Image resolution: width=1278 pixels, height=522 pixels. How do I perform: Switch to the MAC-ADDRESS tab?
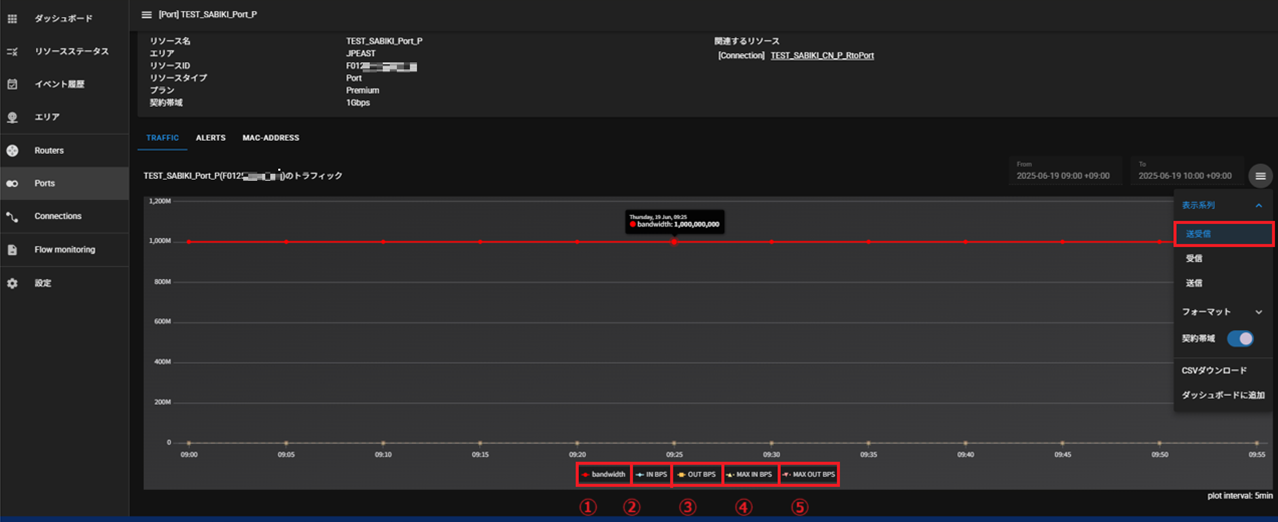270,138
